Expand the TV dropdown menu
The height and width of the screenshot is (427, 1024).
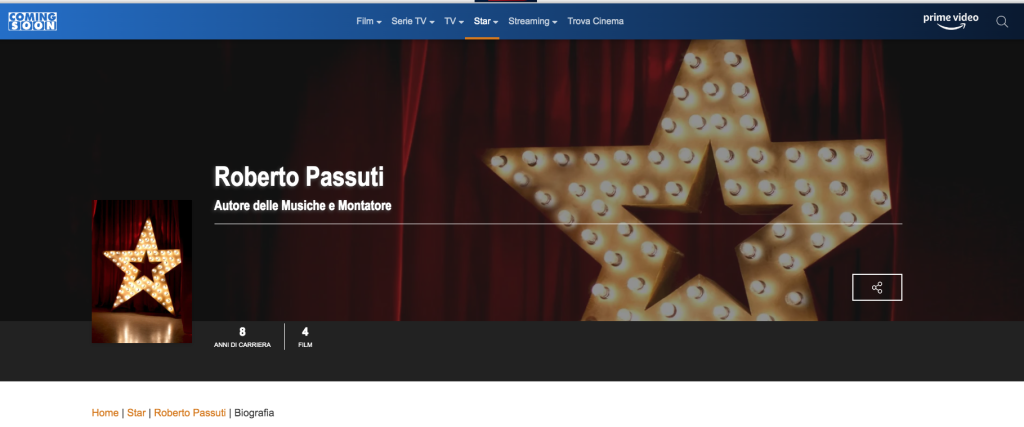coord(454,21)
